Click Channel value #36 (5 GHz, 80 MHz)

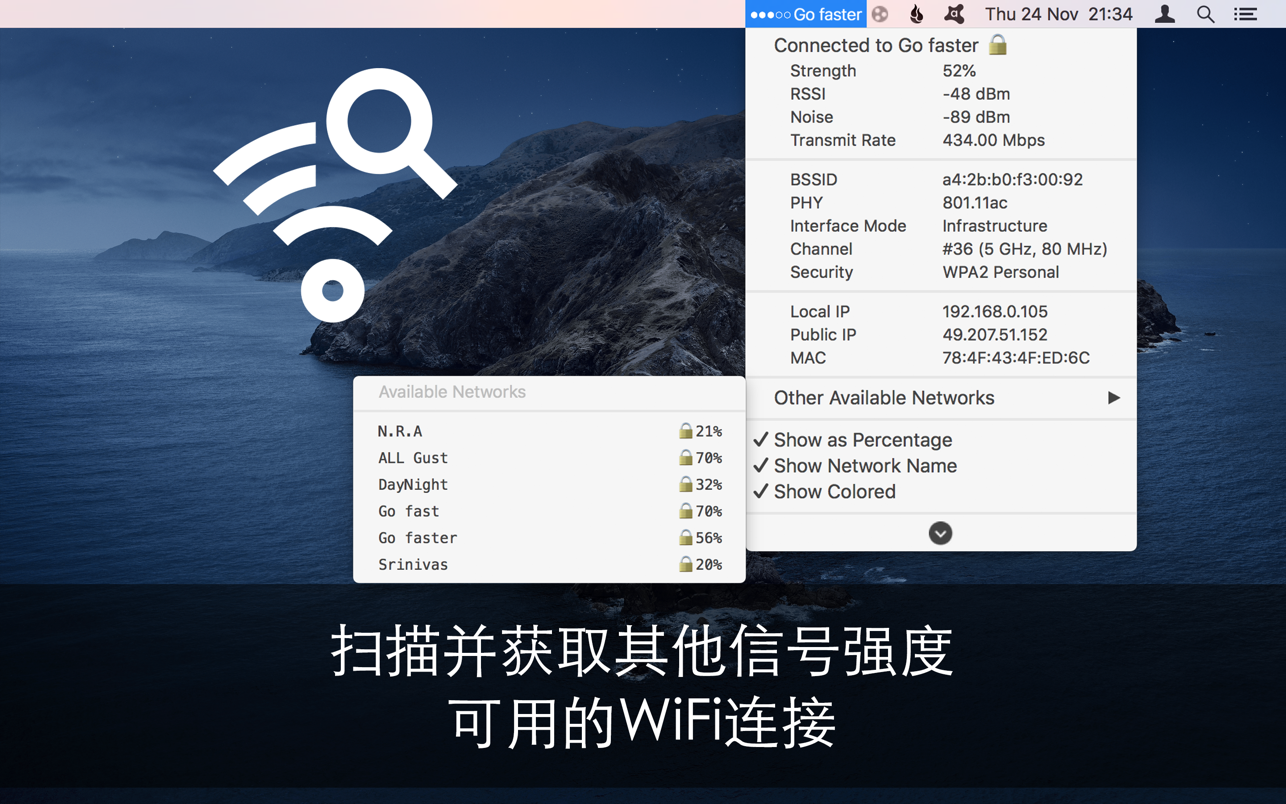click(x=1025, y=249)
